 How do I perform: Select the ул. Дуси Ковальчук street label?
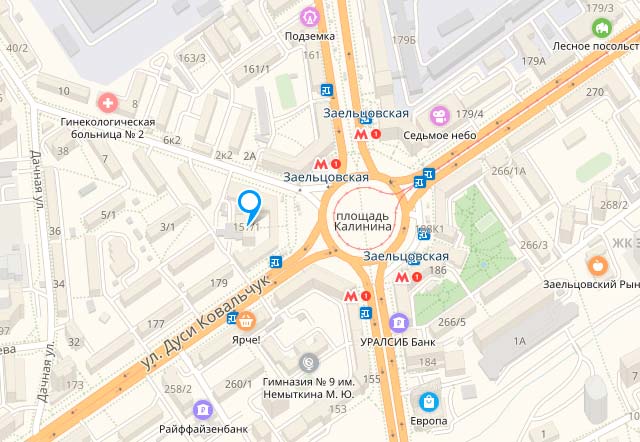tap(207, 322)
